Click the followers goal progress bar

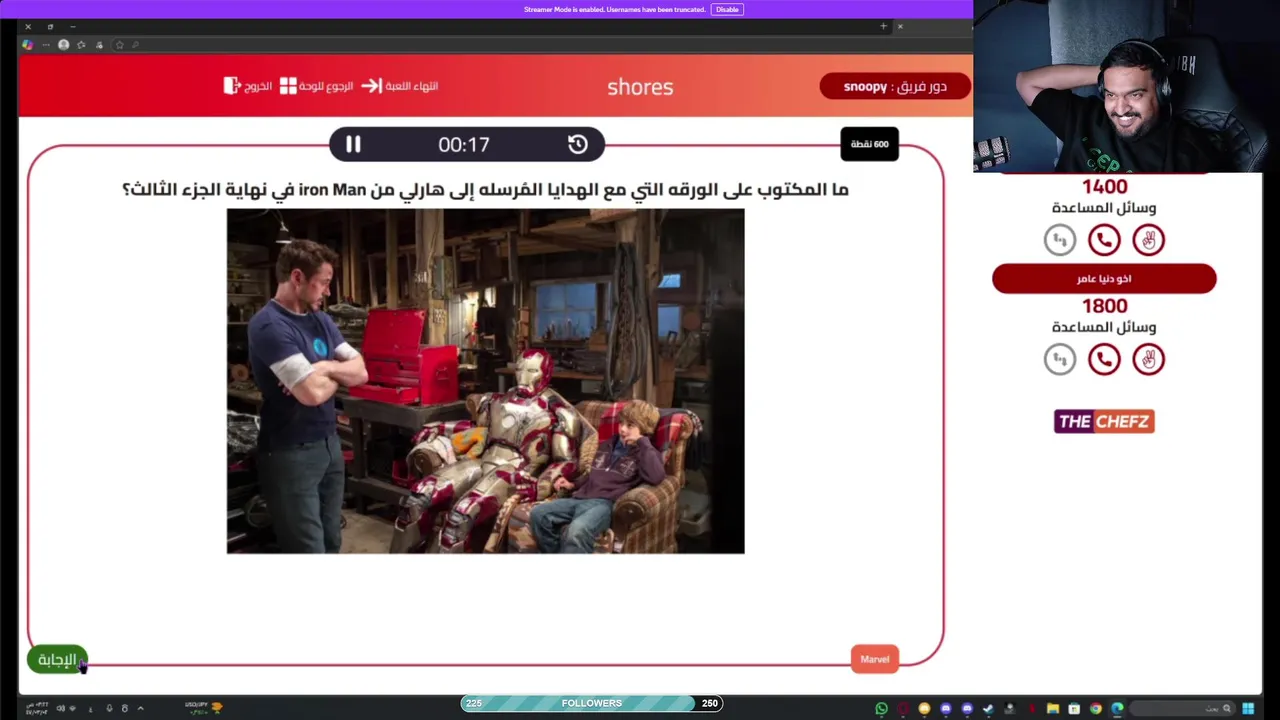[592, 703]
